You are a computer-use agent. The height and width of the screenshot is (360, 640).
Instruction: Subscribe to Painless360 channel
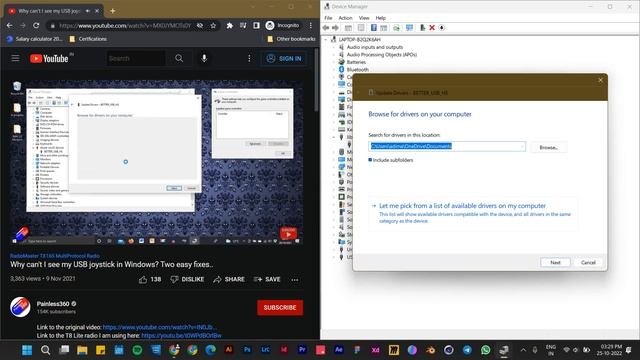[x=280, y=307]
